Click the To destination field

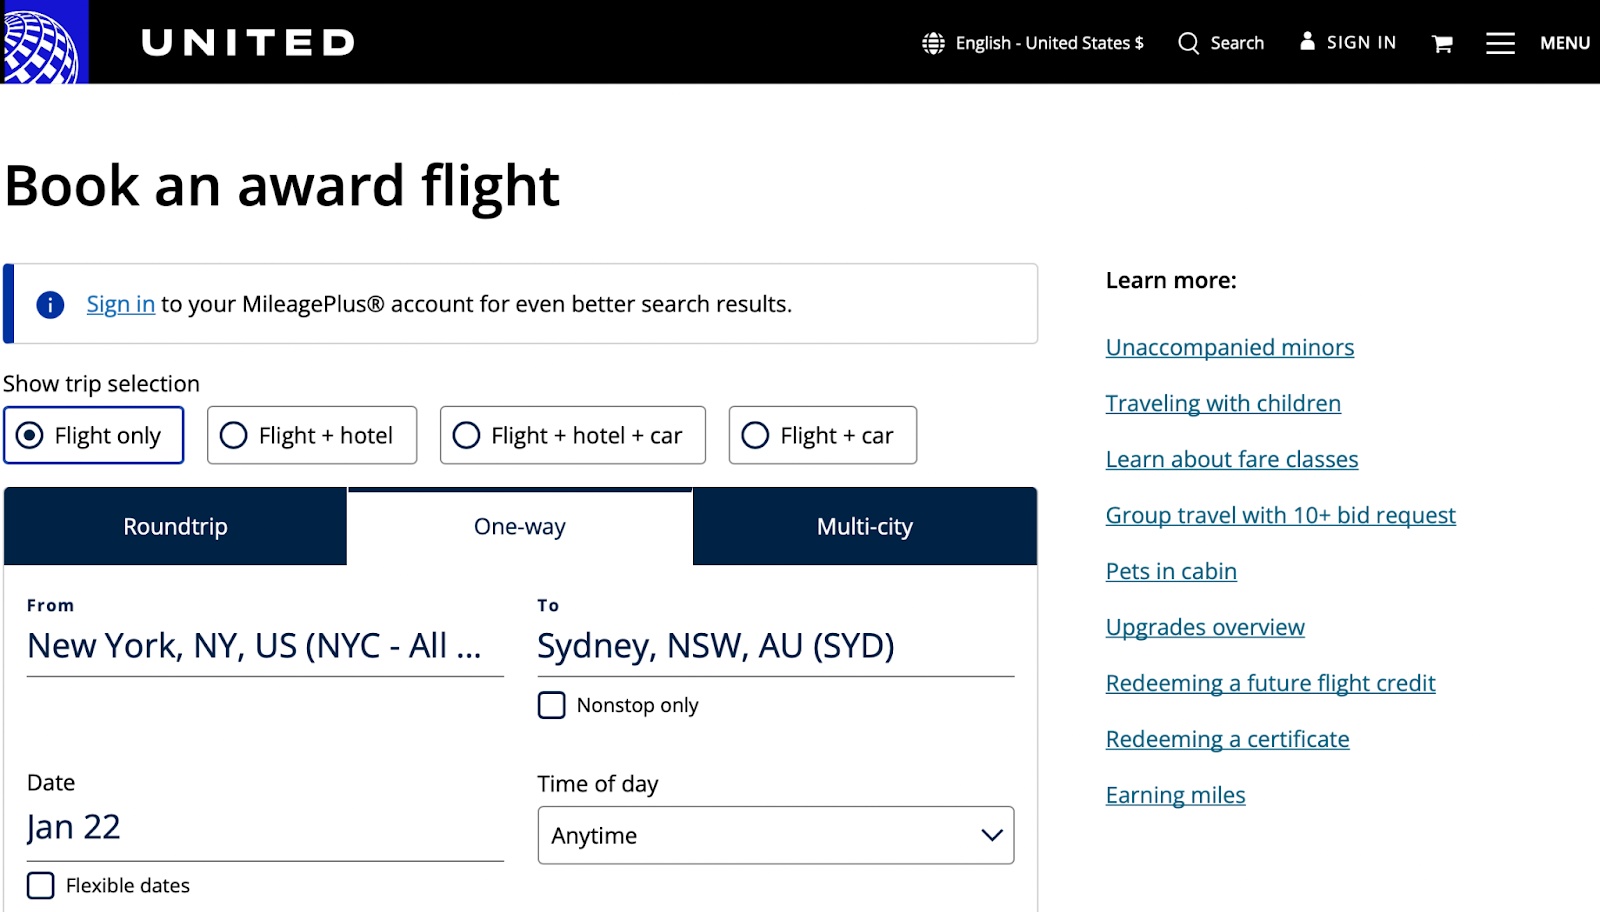pos(775,647)
